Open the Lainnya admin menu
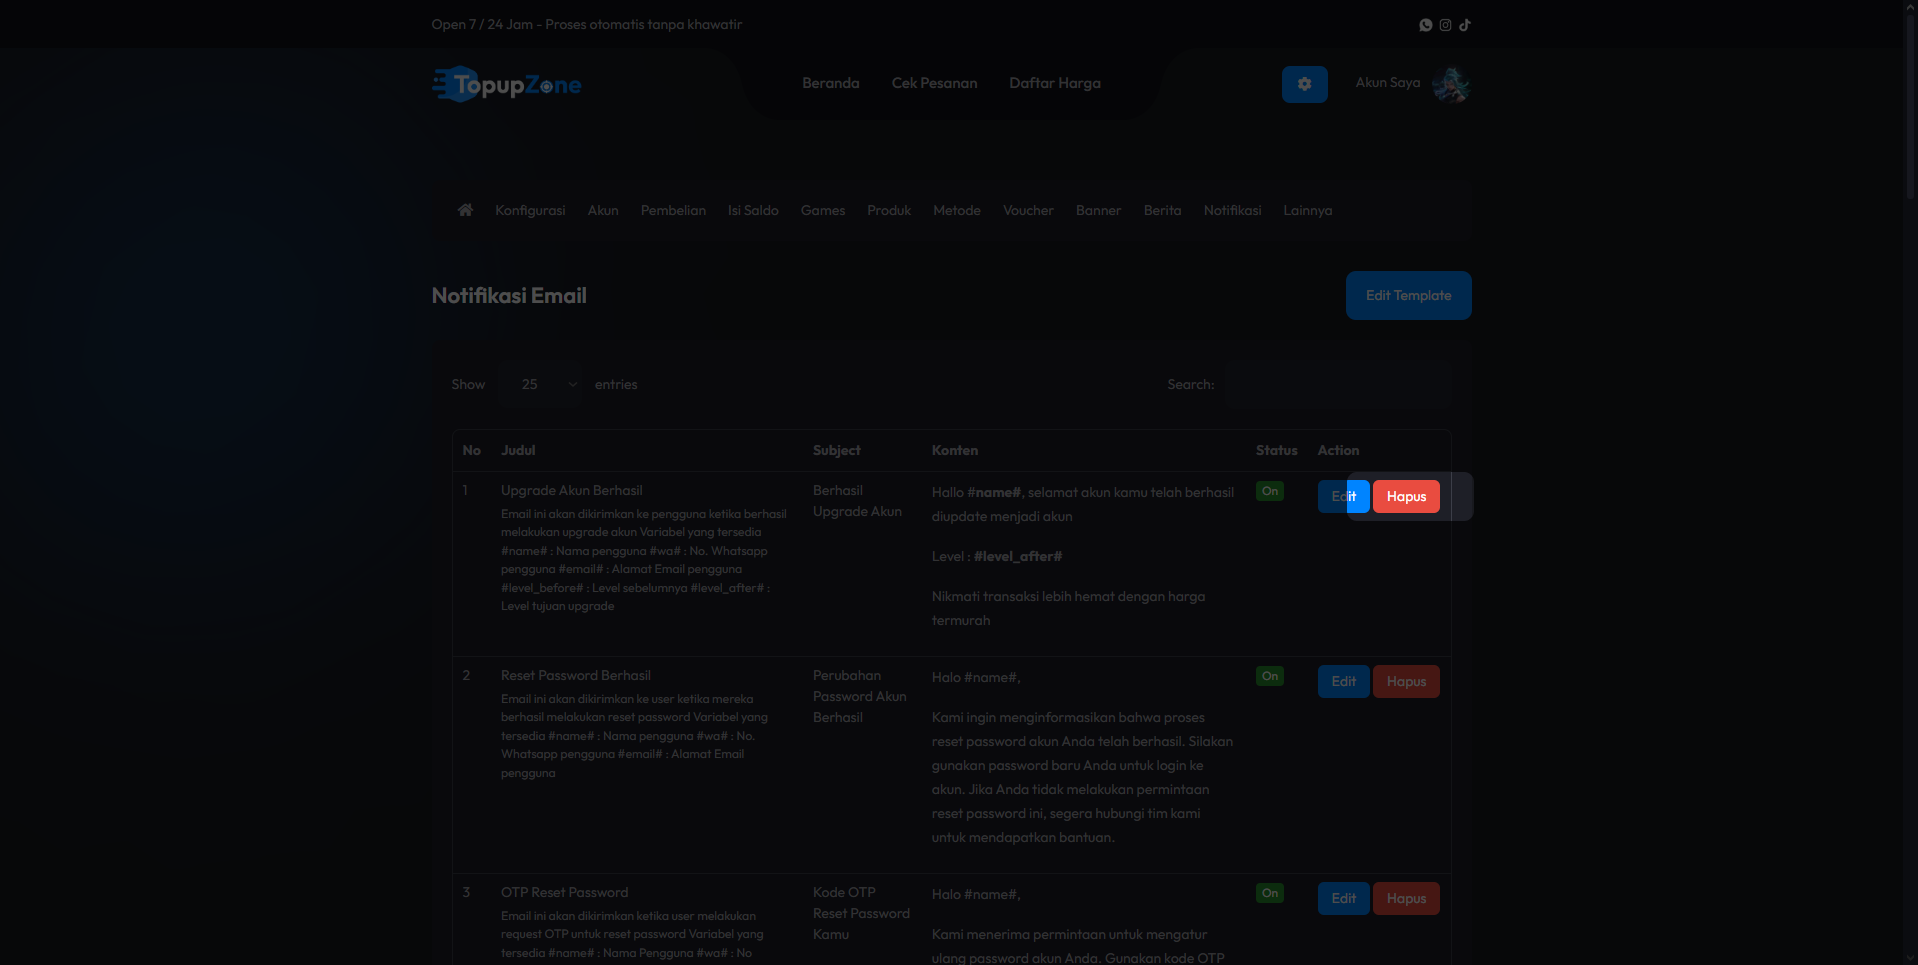 coord(1308,210)
